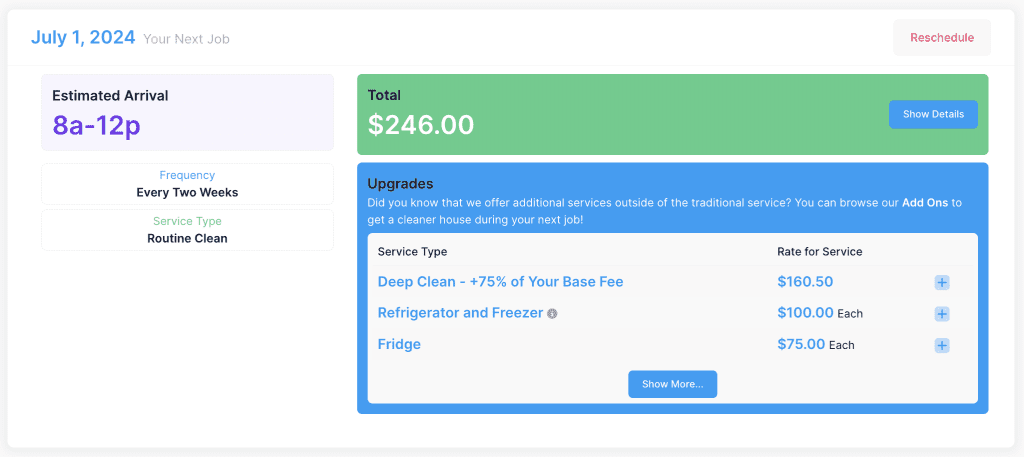This screenshot has width=1024, height=457.
Task: Click the Rate for Service column header
Action: (819, 252)
